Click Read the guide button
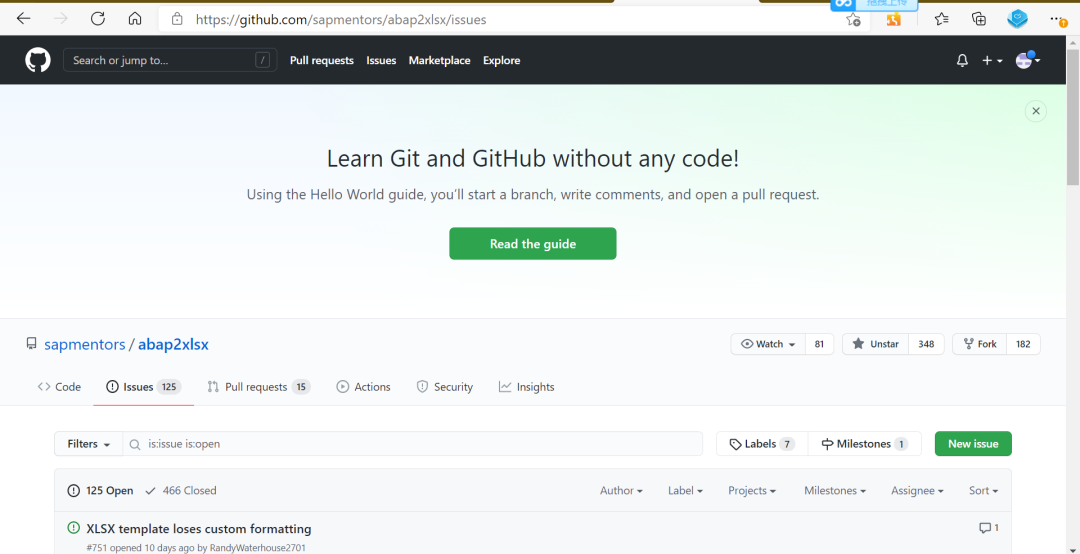 tap(532, 244)
